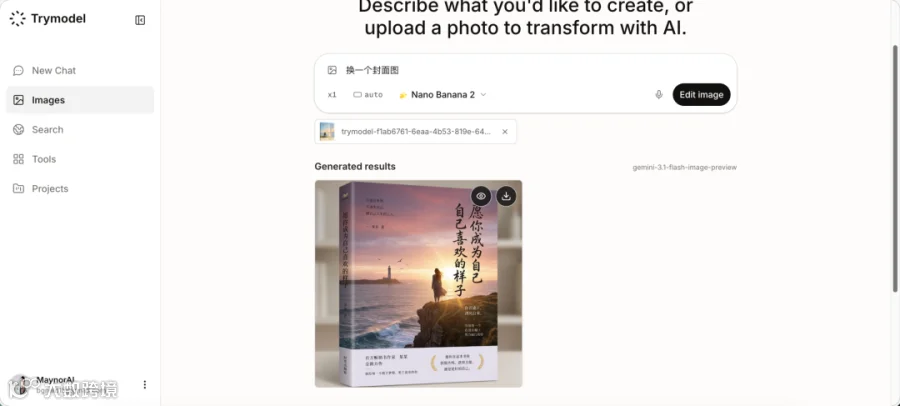Open the auto aspect ratio selector
This screenshot has height=406, width=900.
pyautogui.click(x=368, y=95)
